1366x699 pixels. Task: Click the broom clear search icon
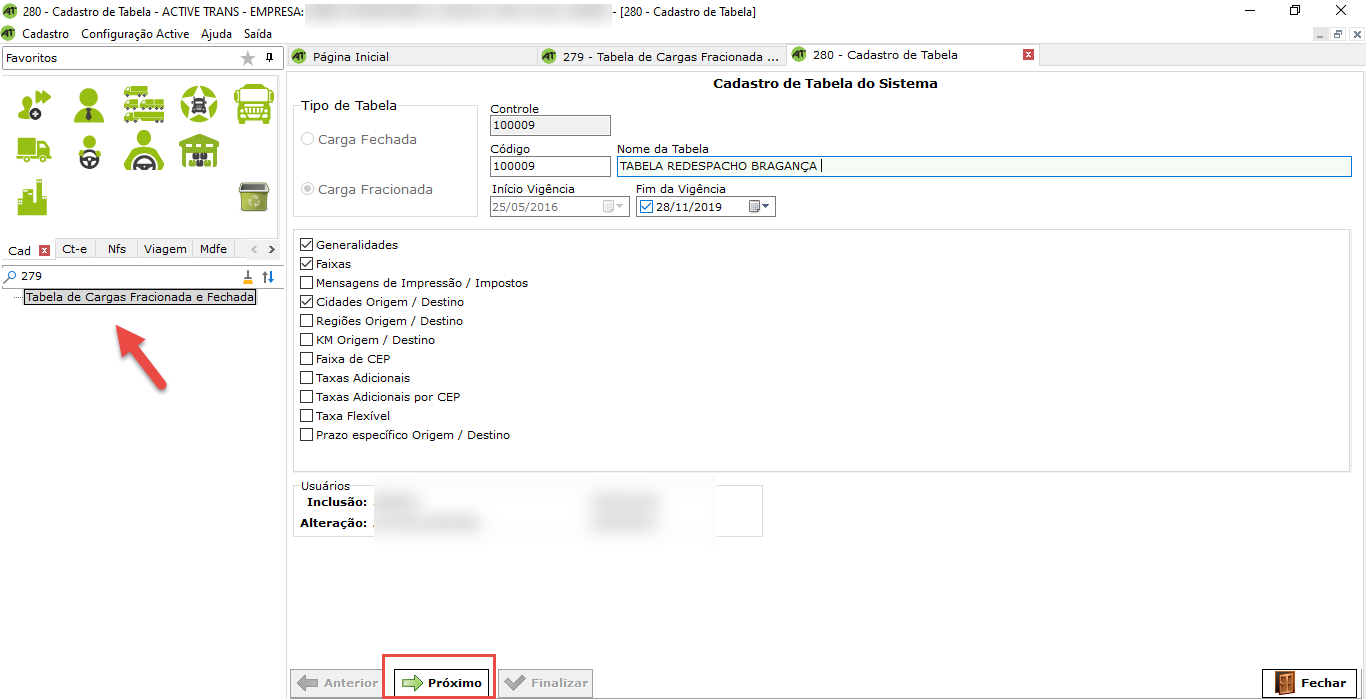248,277
